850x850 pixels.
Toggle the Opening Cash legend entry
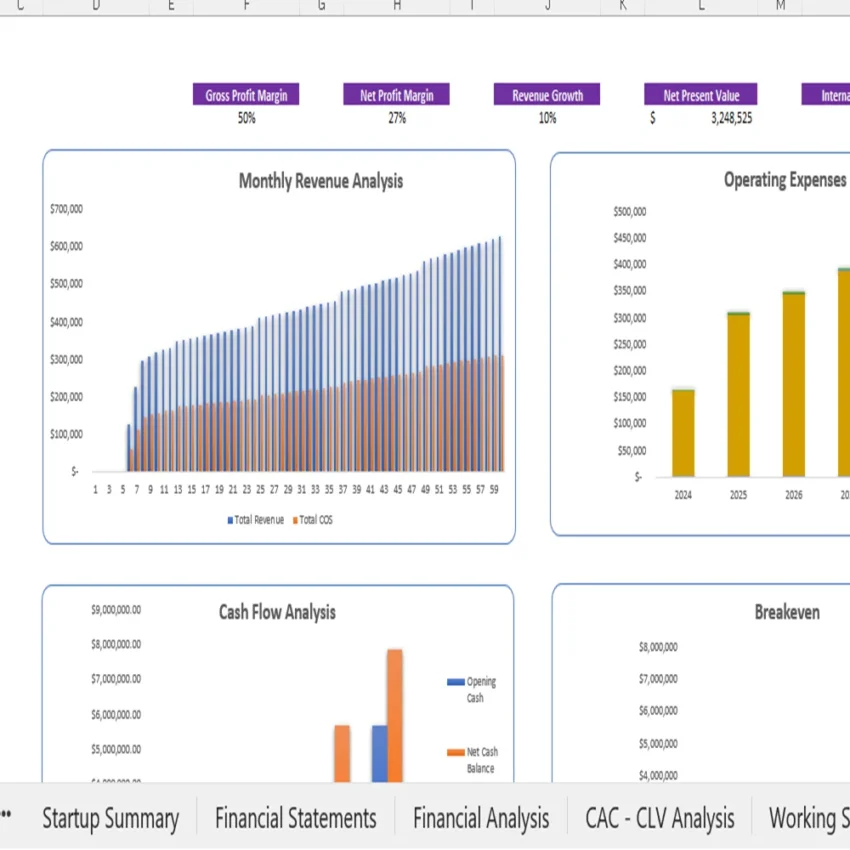(472, 688)
